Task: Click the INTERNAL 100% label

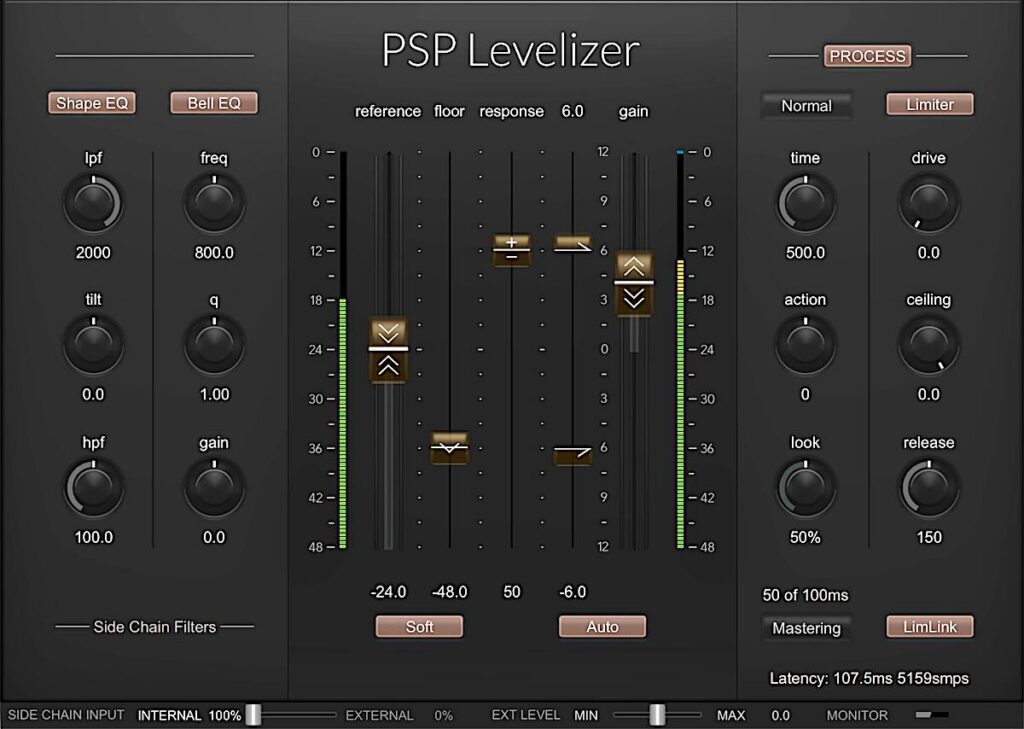Action: point(189,715)
